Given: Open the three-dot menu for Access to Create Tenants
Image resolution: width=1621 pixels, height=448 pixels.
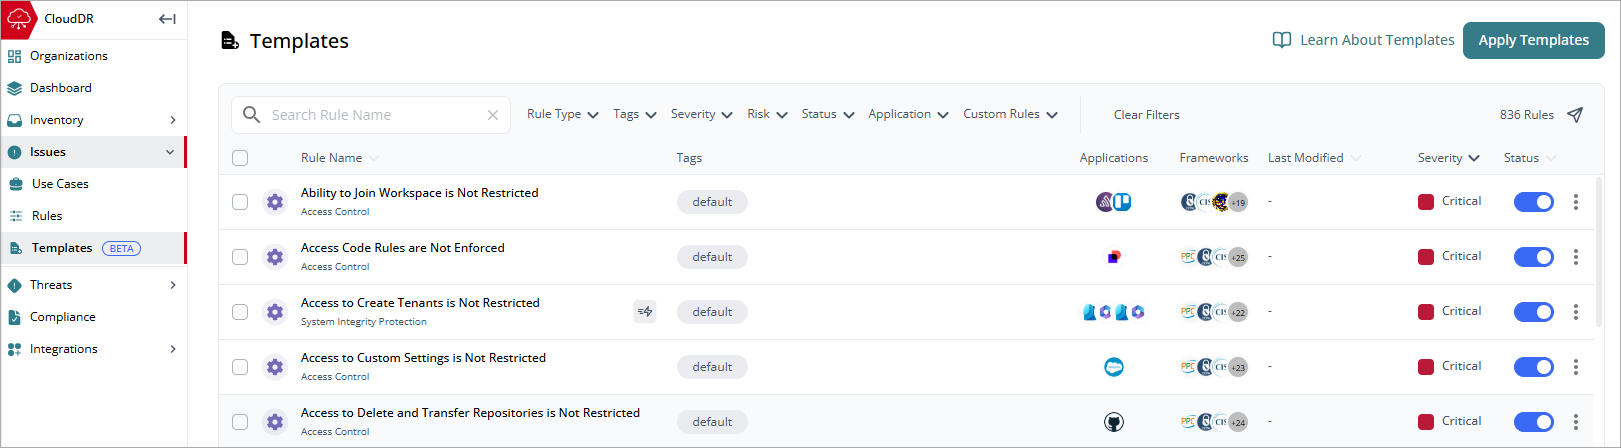Looking at the screenshot, I should point(1576,312).
